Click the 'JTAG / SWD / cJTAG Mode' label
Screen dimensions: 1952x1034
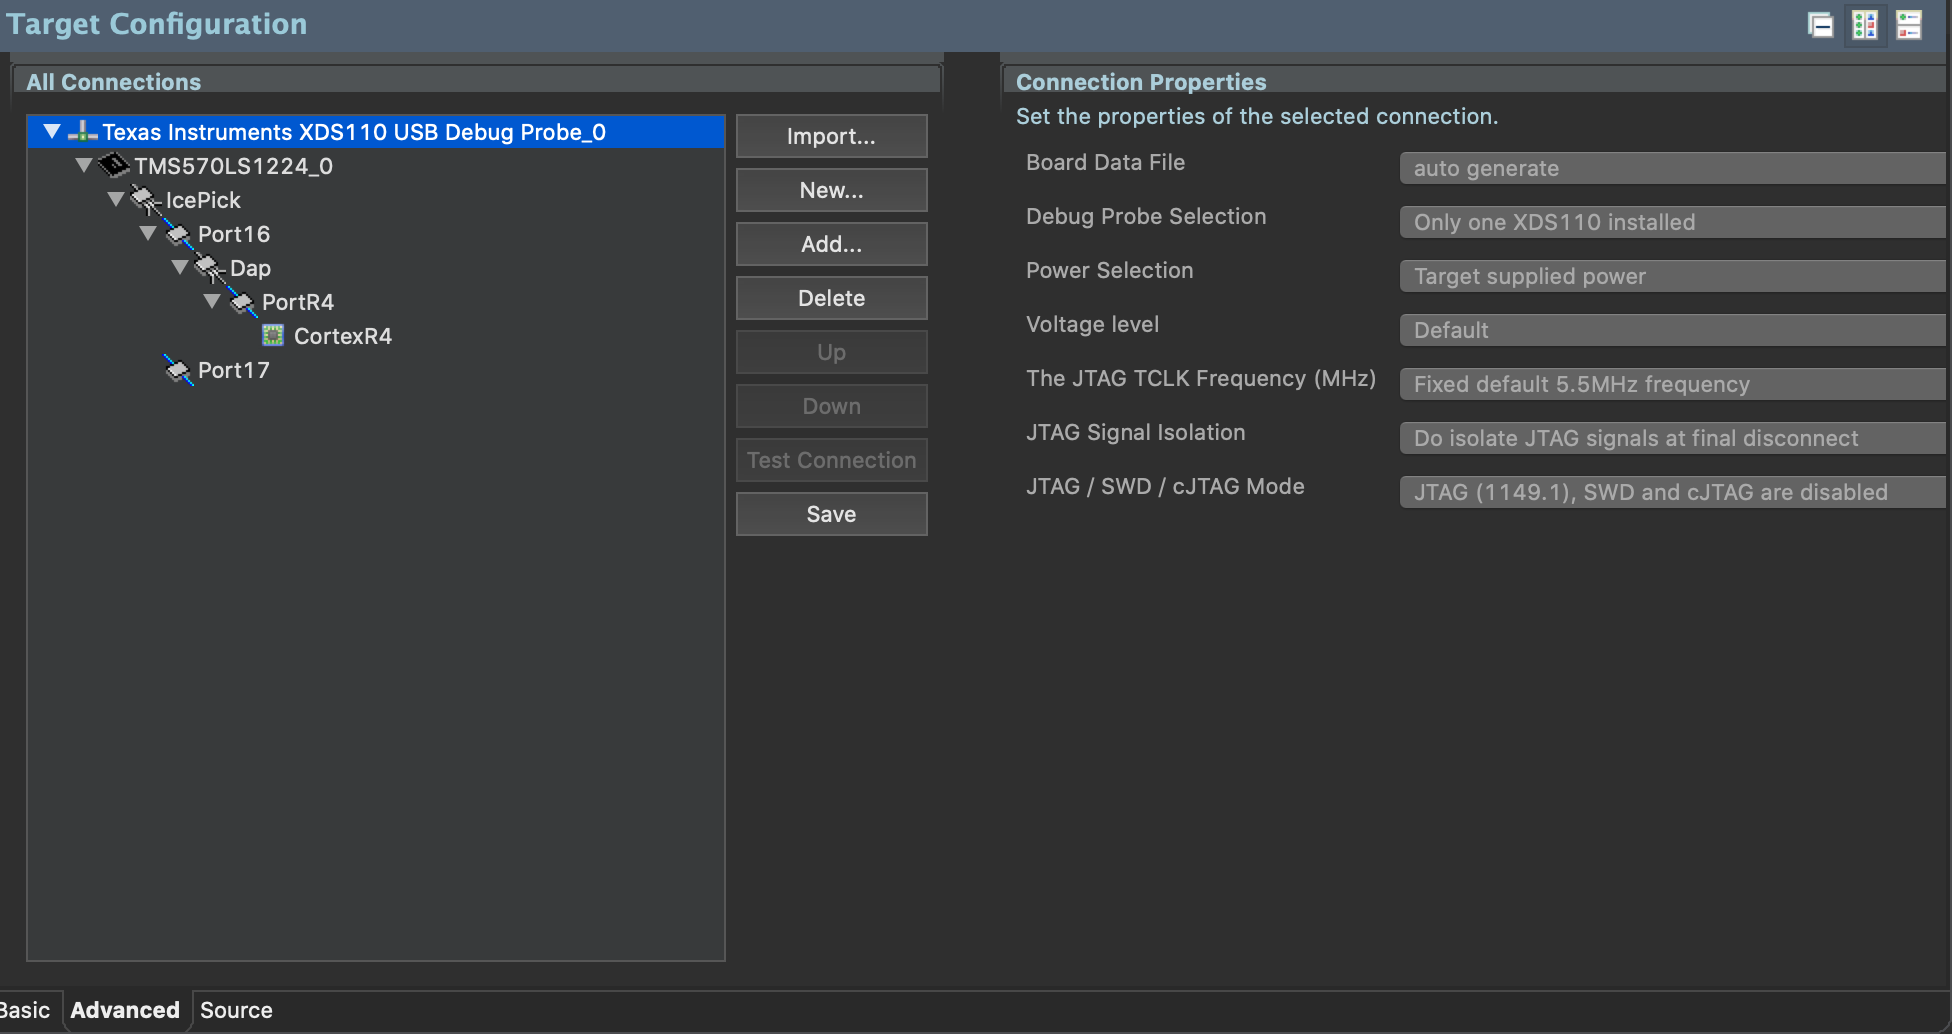(1165, 486)
